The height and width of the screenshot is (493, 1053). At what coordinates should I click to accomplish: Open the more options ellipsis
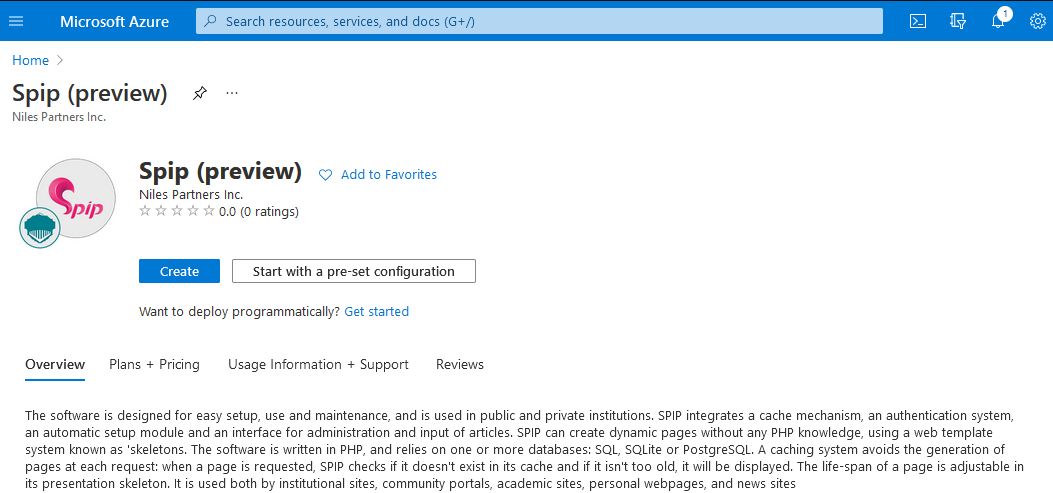(x=232, y=93)
